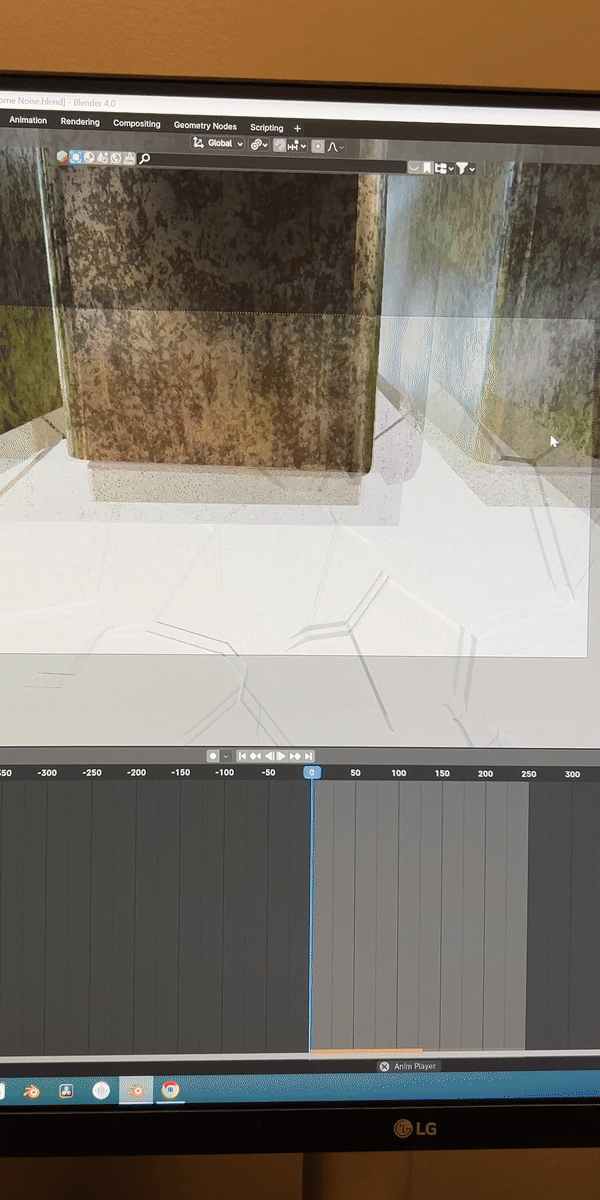The image size is (600, 1200).
Task: Open the Scripting workspace tab
Action: tap(267, 127)
